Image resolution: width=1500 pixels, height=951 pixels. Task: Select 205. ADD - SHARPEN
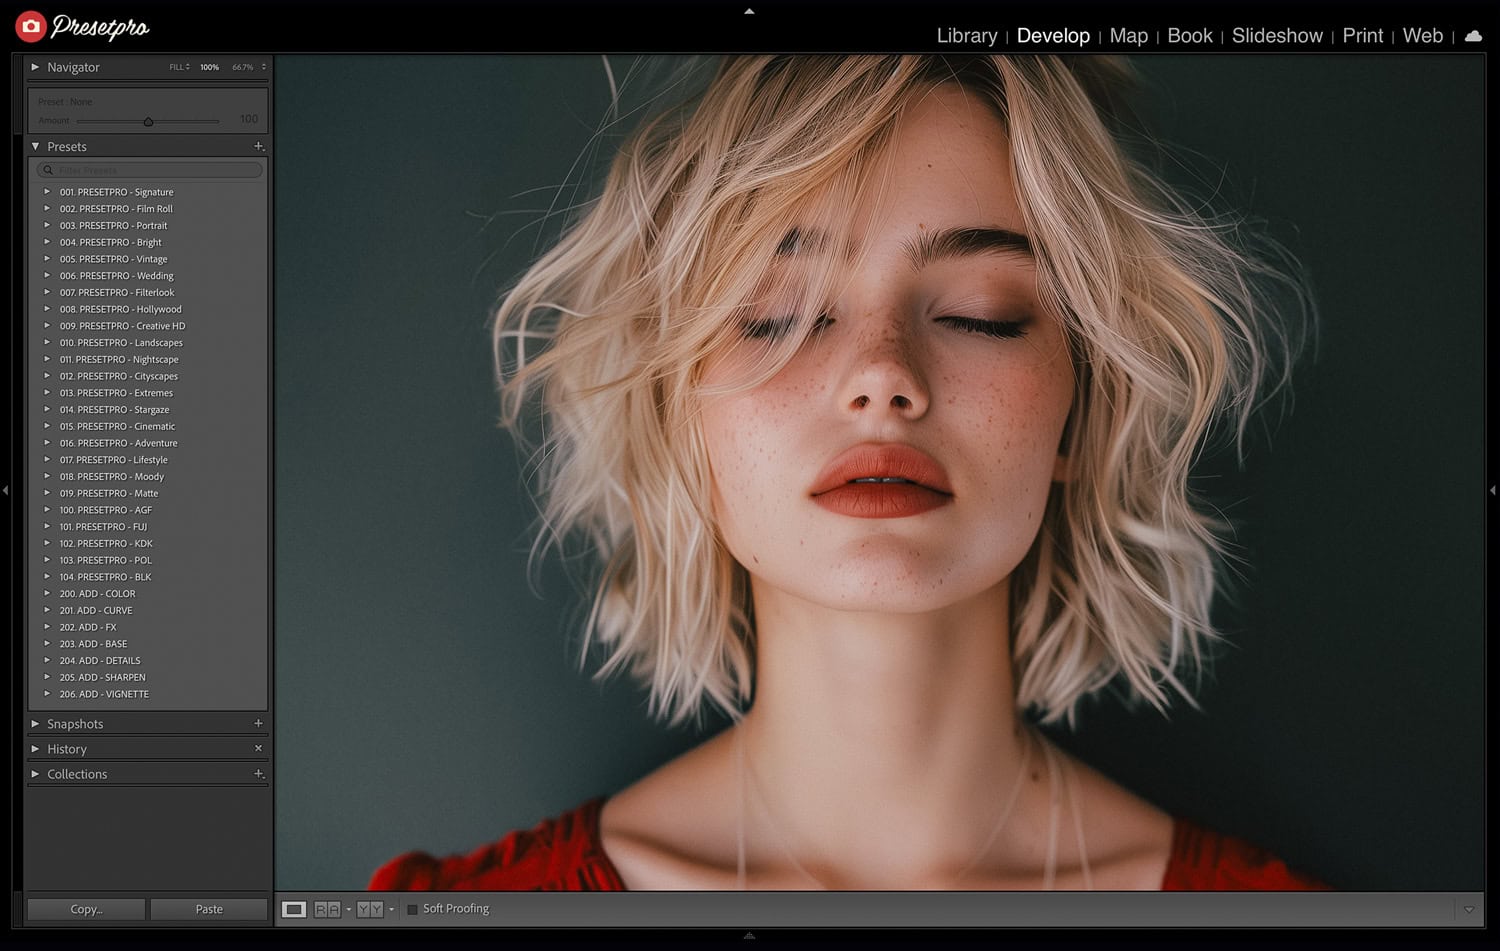[102, 677]
